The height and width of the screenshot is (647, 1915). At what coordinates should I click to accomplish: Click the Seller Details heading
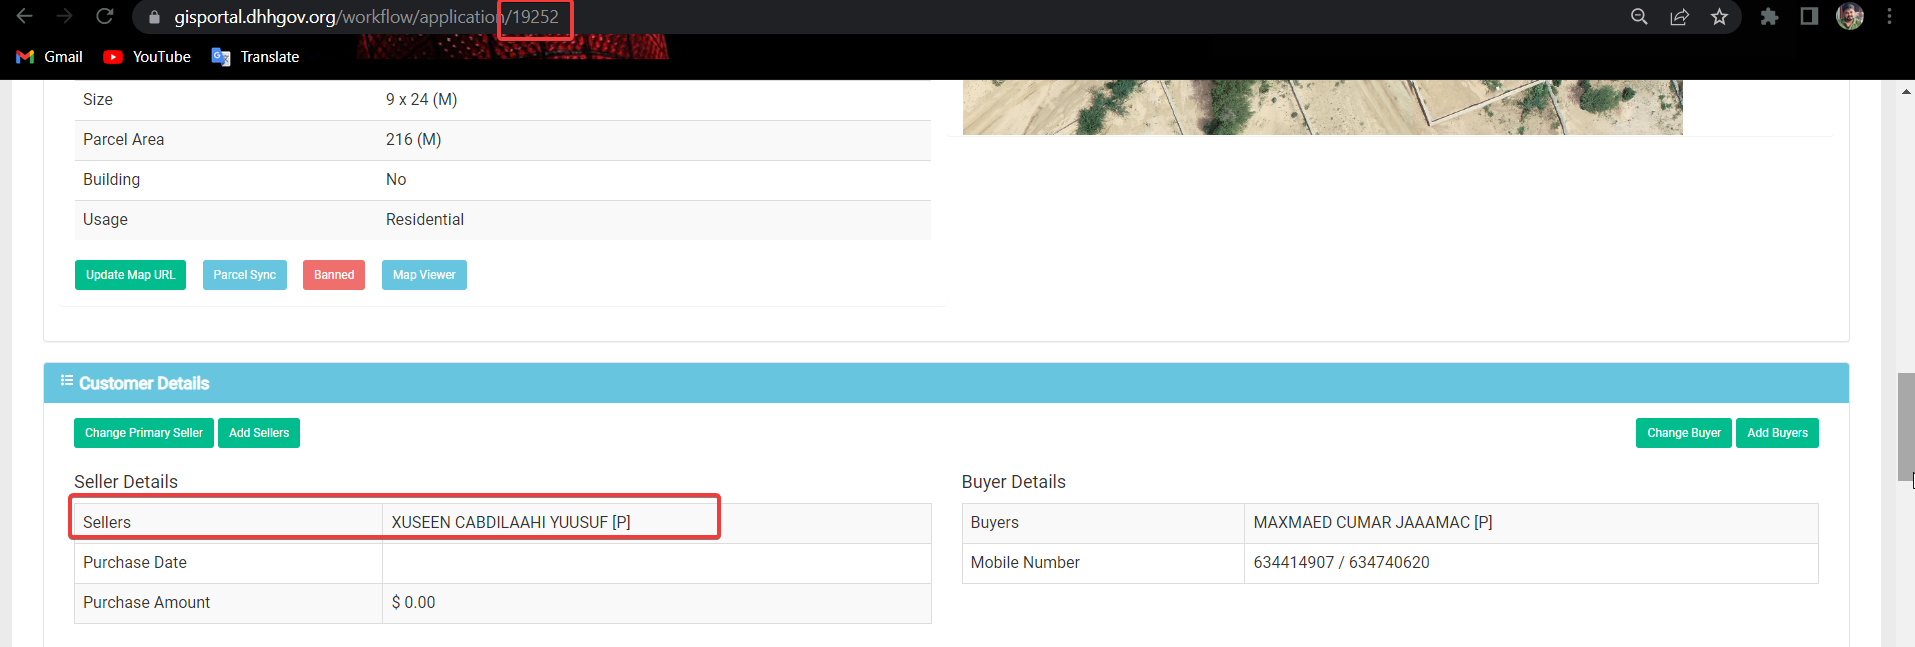126,482
